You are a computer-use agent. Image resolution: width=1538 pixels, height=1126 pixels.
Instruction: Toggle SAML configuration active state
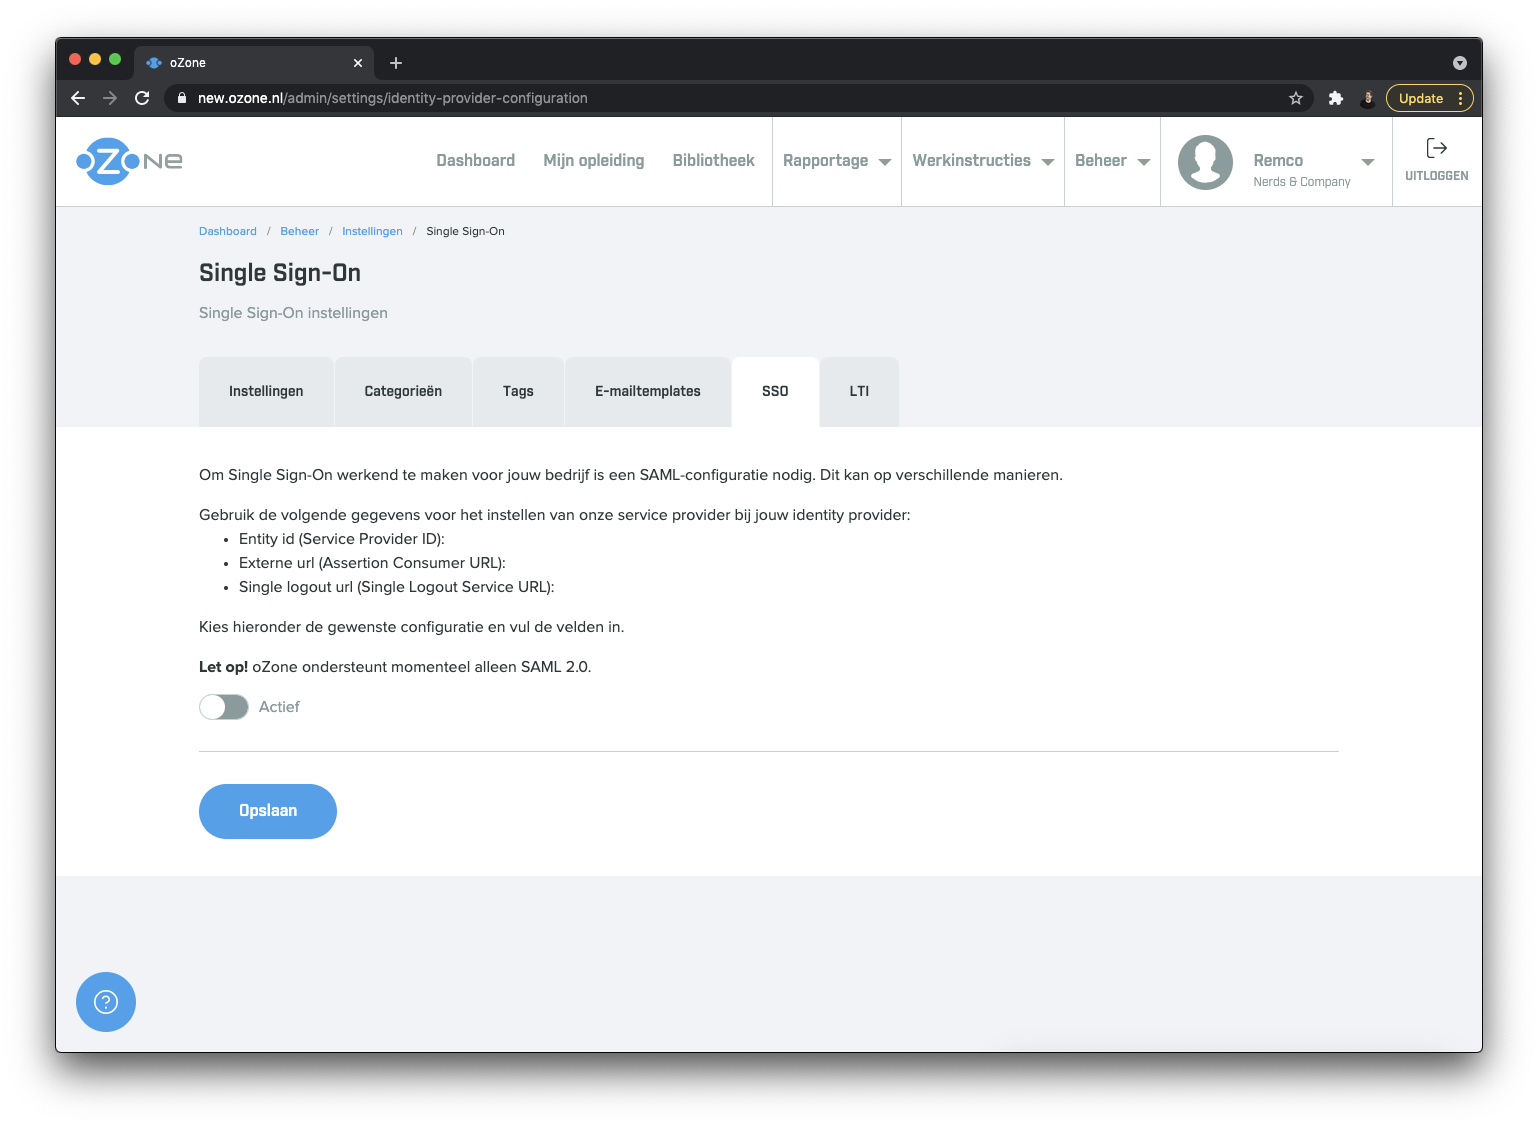point(223,707)
